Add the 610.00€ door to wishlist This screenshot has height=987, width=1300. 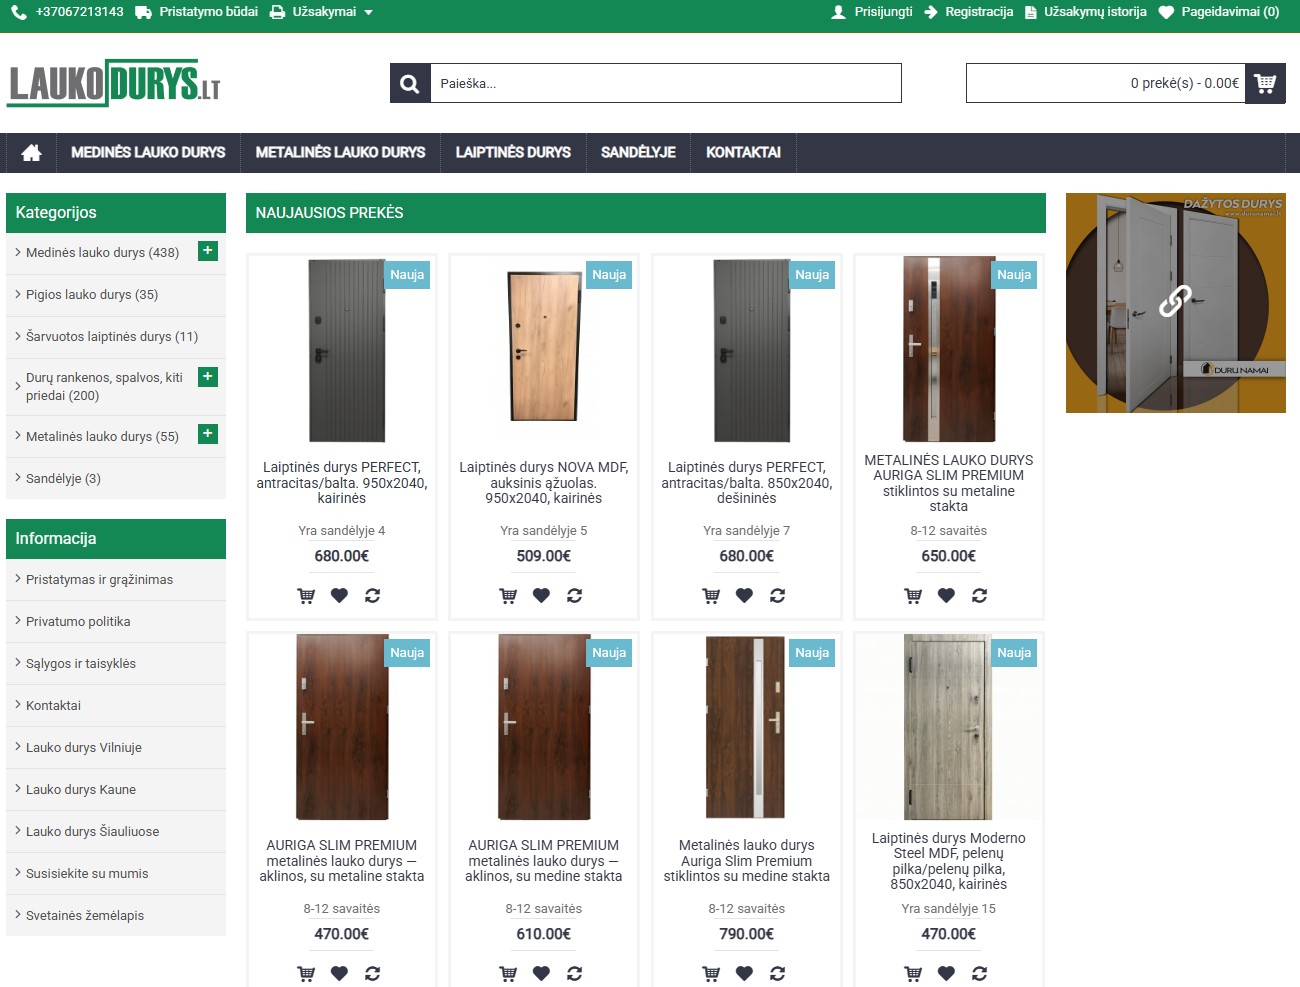coord(541,974)
